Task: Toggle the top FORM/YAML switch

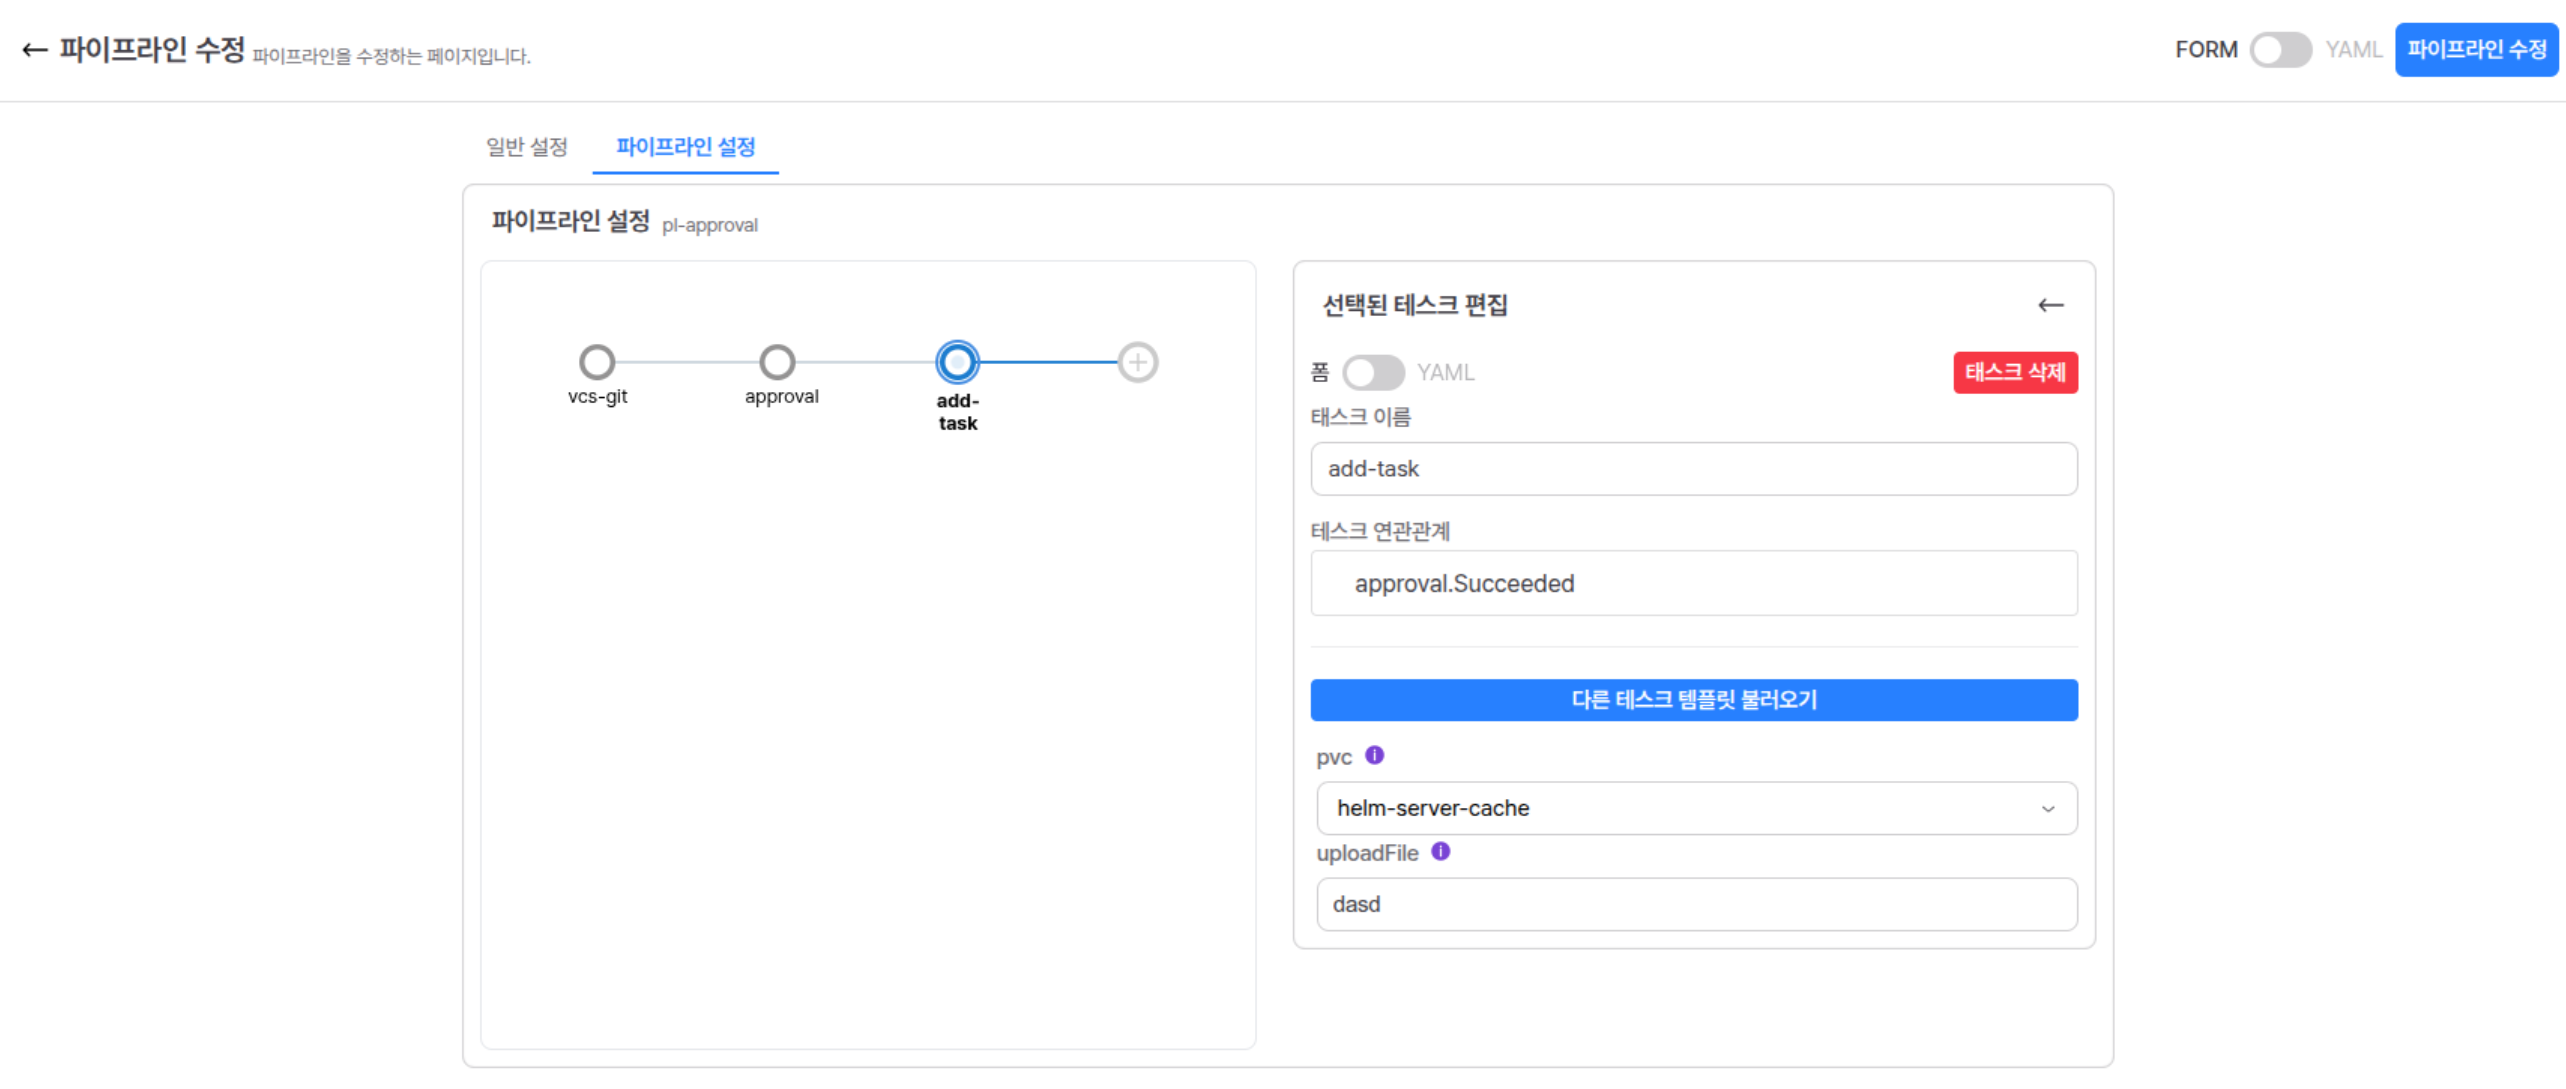Action: coord(2280,50)
